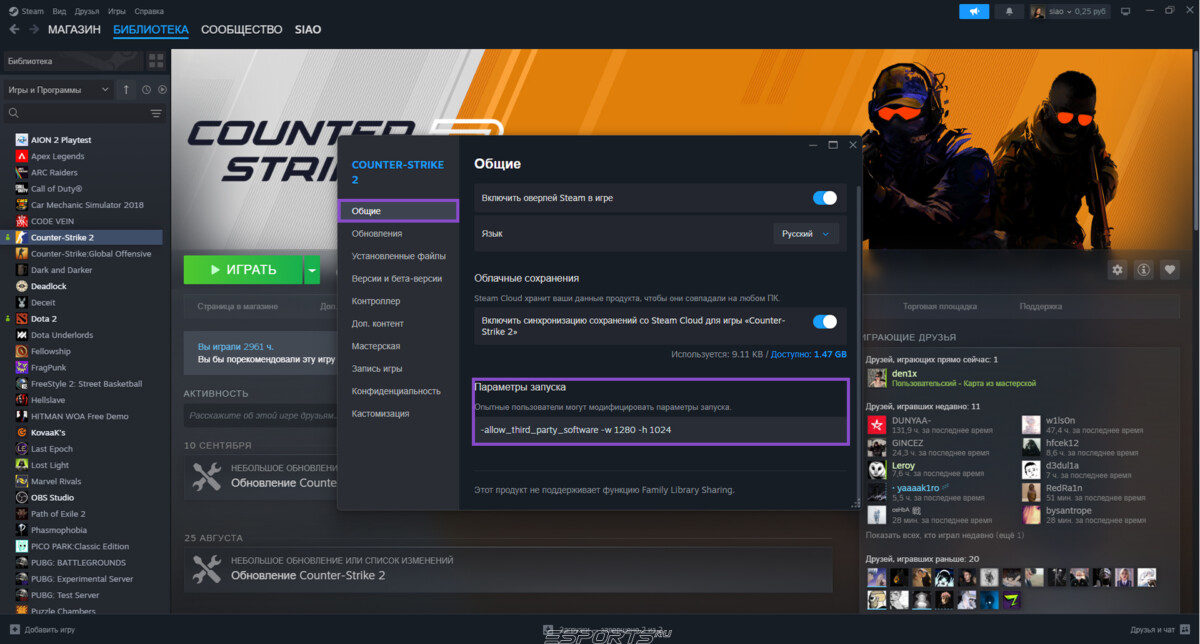Screen dimensions: 1200x644
Task: Click the library search field
Action: (76, 113)
